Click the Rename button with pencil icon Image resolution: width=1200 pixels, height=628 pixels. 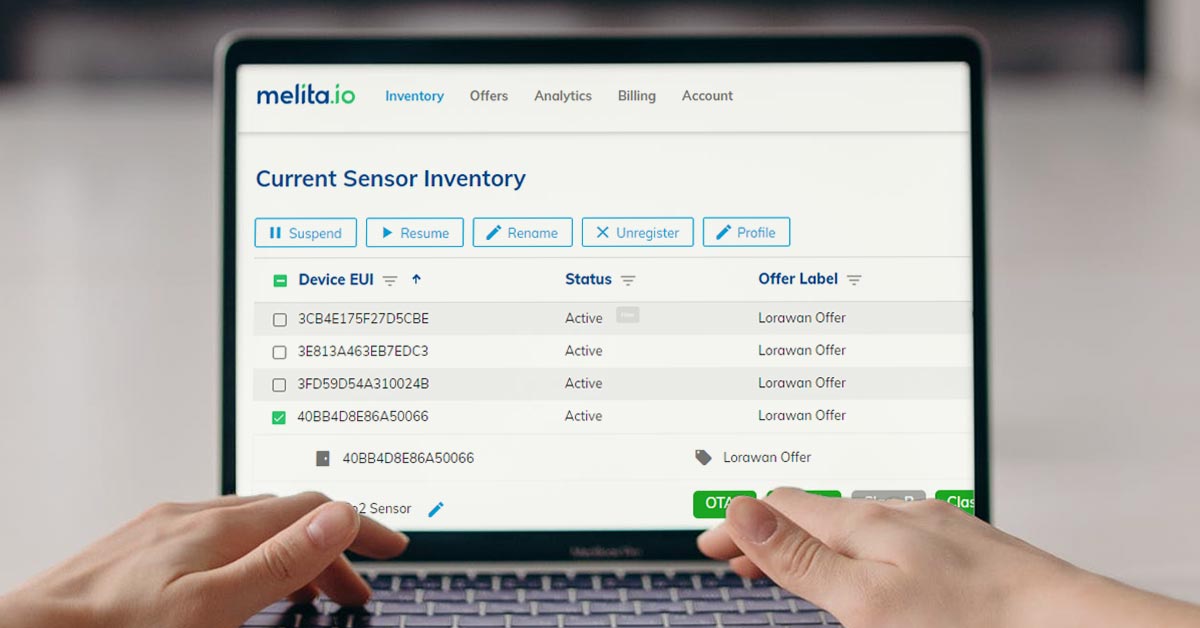click(x=522, y=233)
